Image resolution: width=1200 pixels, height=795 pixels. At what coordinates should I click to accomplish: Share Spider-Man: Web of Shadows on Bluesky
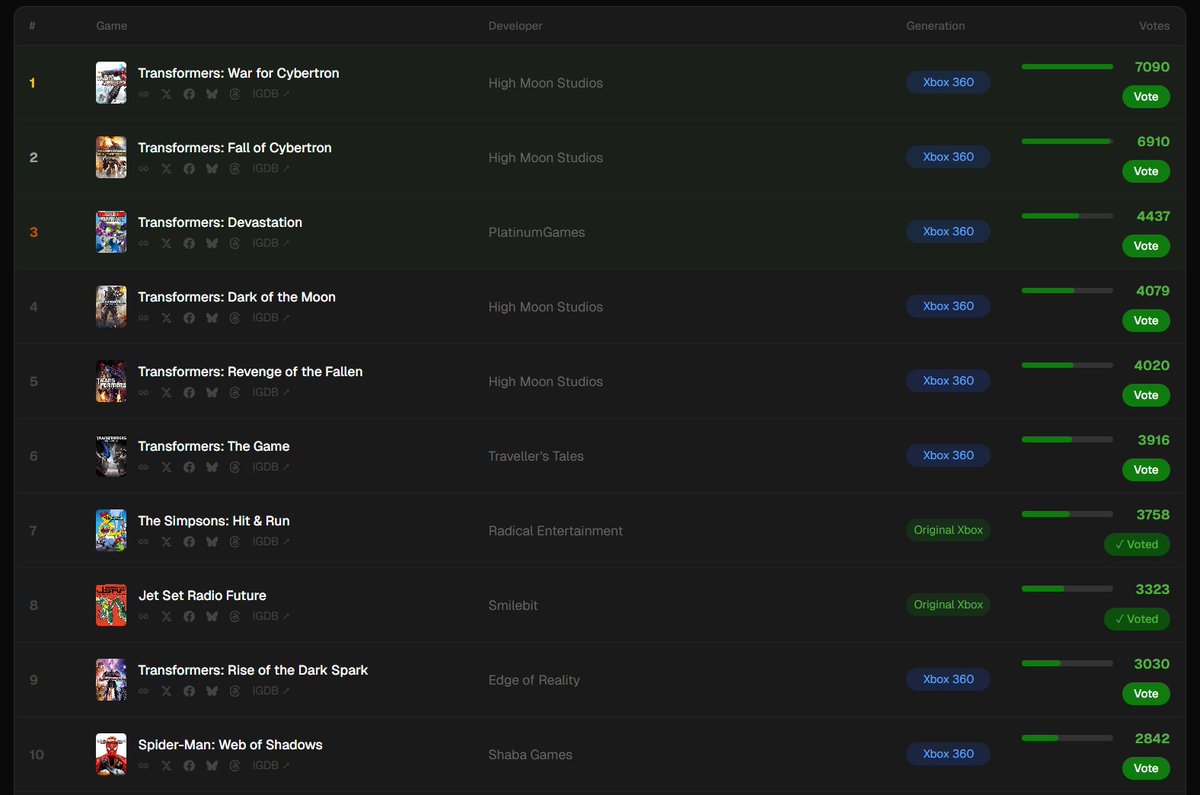212,766
